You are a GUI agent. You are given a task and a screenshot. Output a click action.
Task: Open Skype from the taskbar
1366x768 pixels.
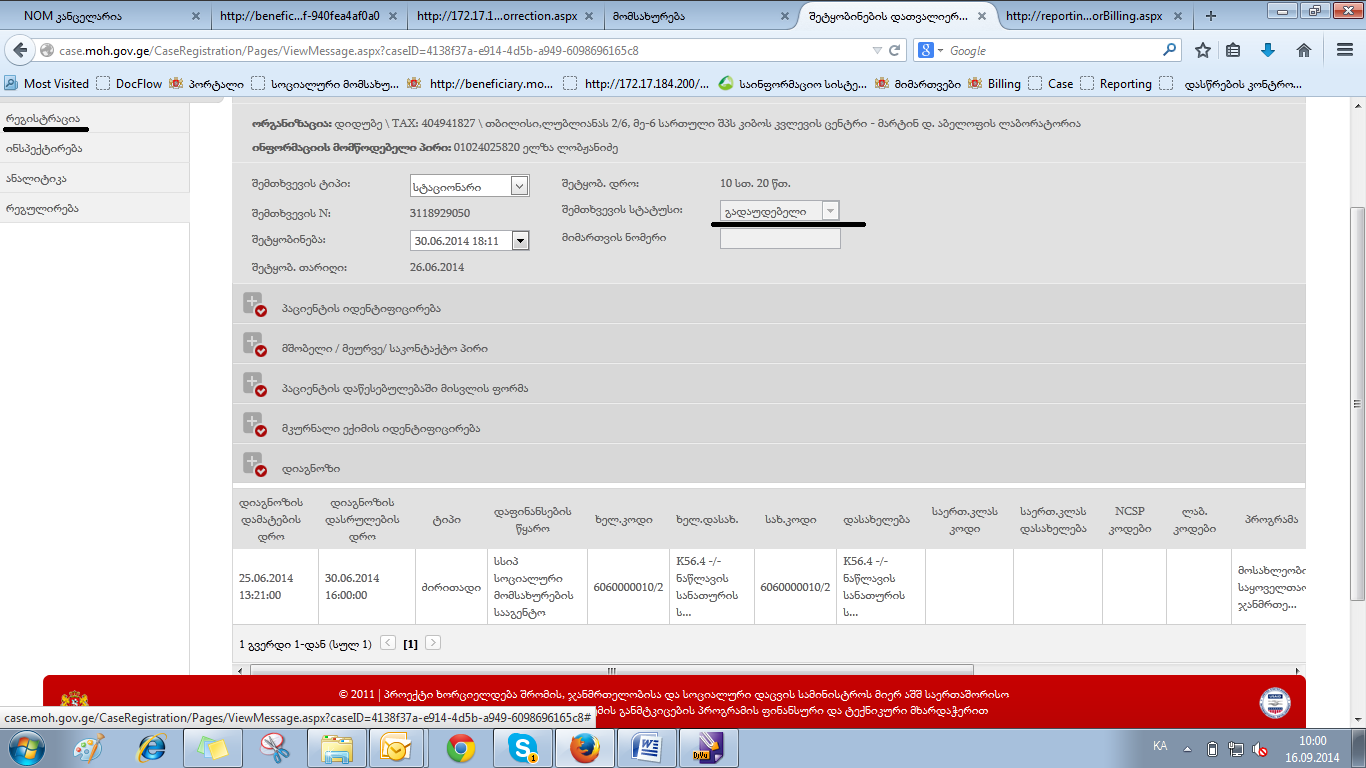(521, 747)
